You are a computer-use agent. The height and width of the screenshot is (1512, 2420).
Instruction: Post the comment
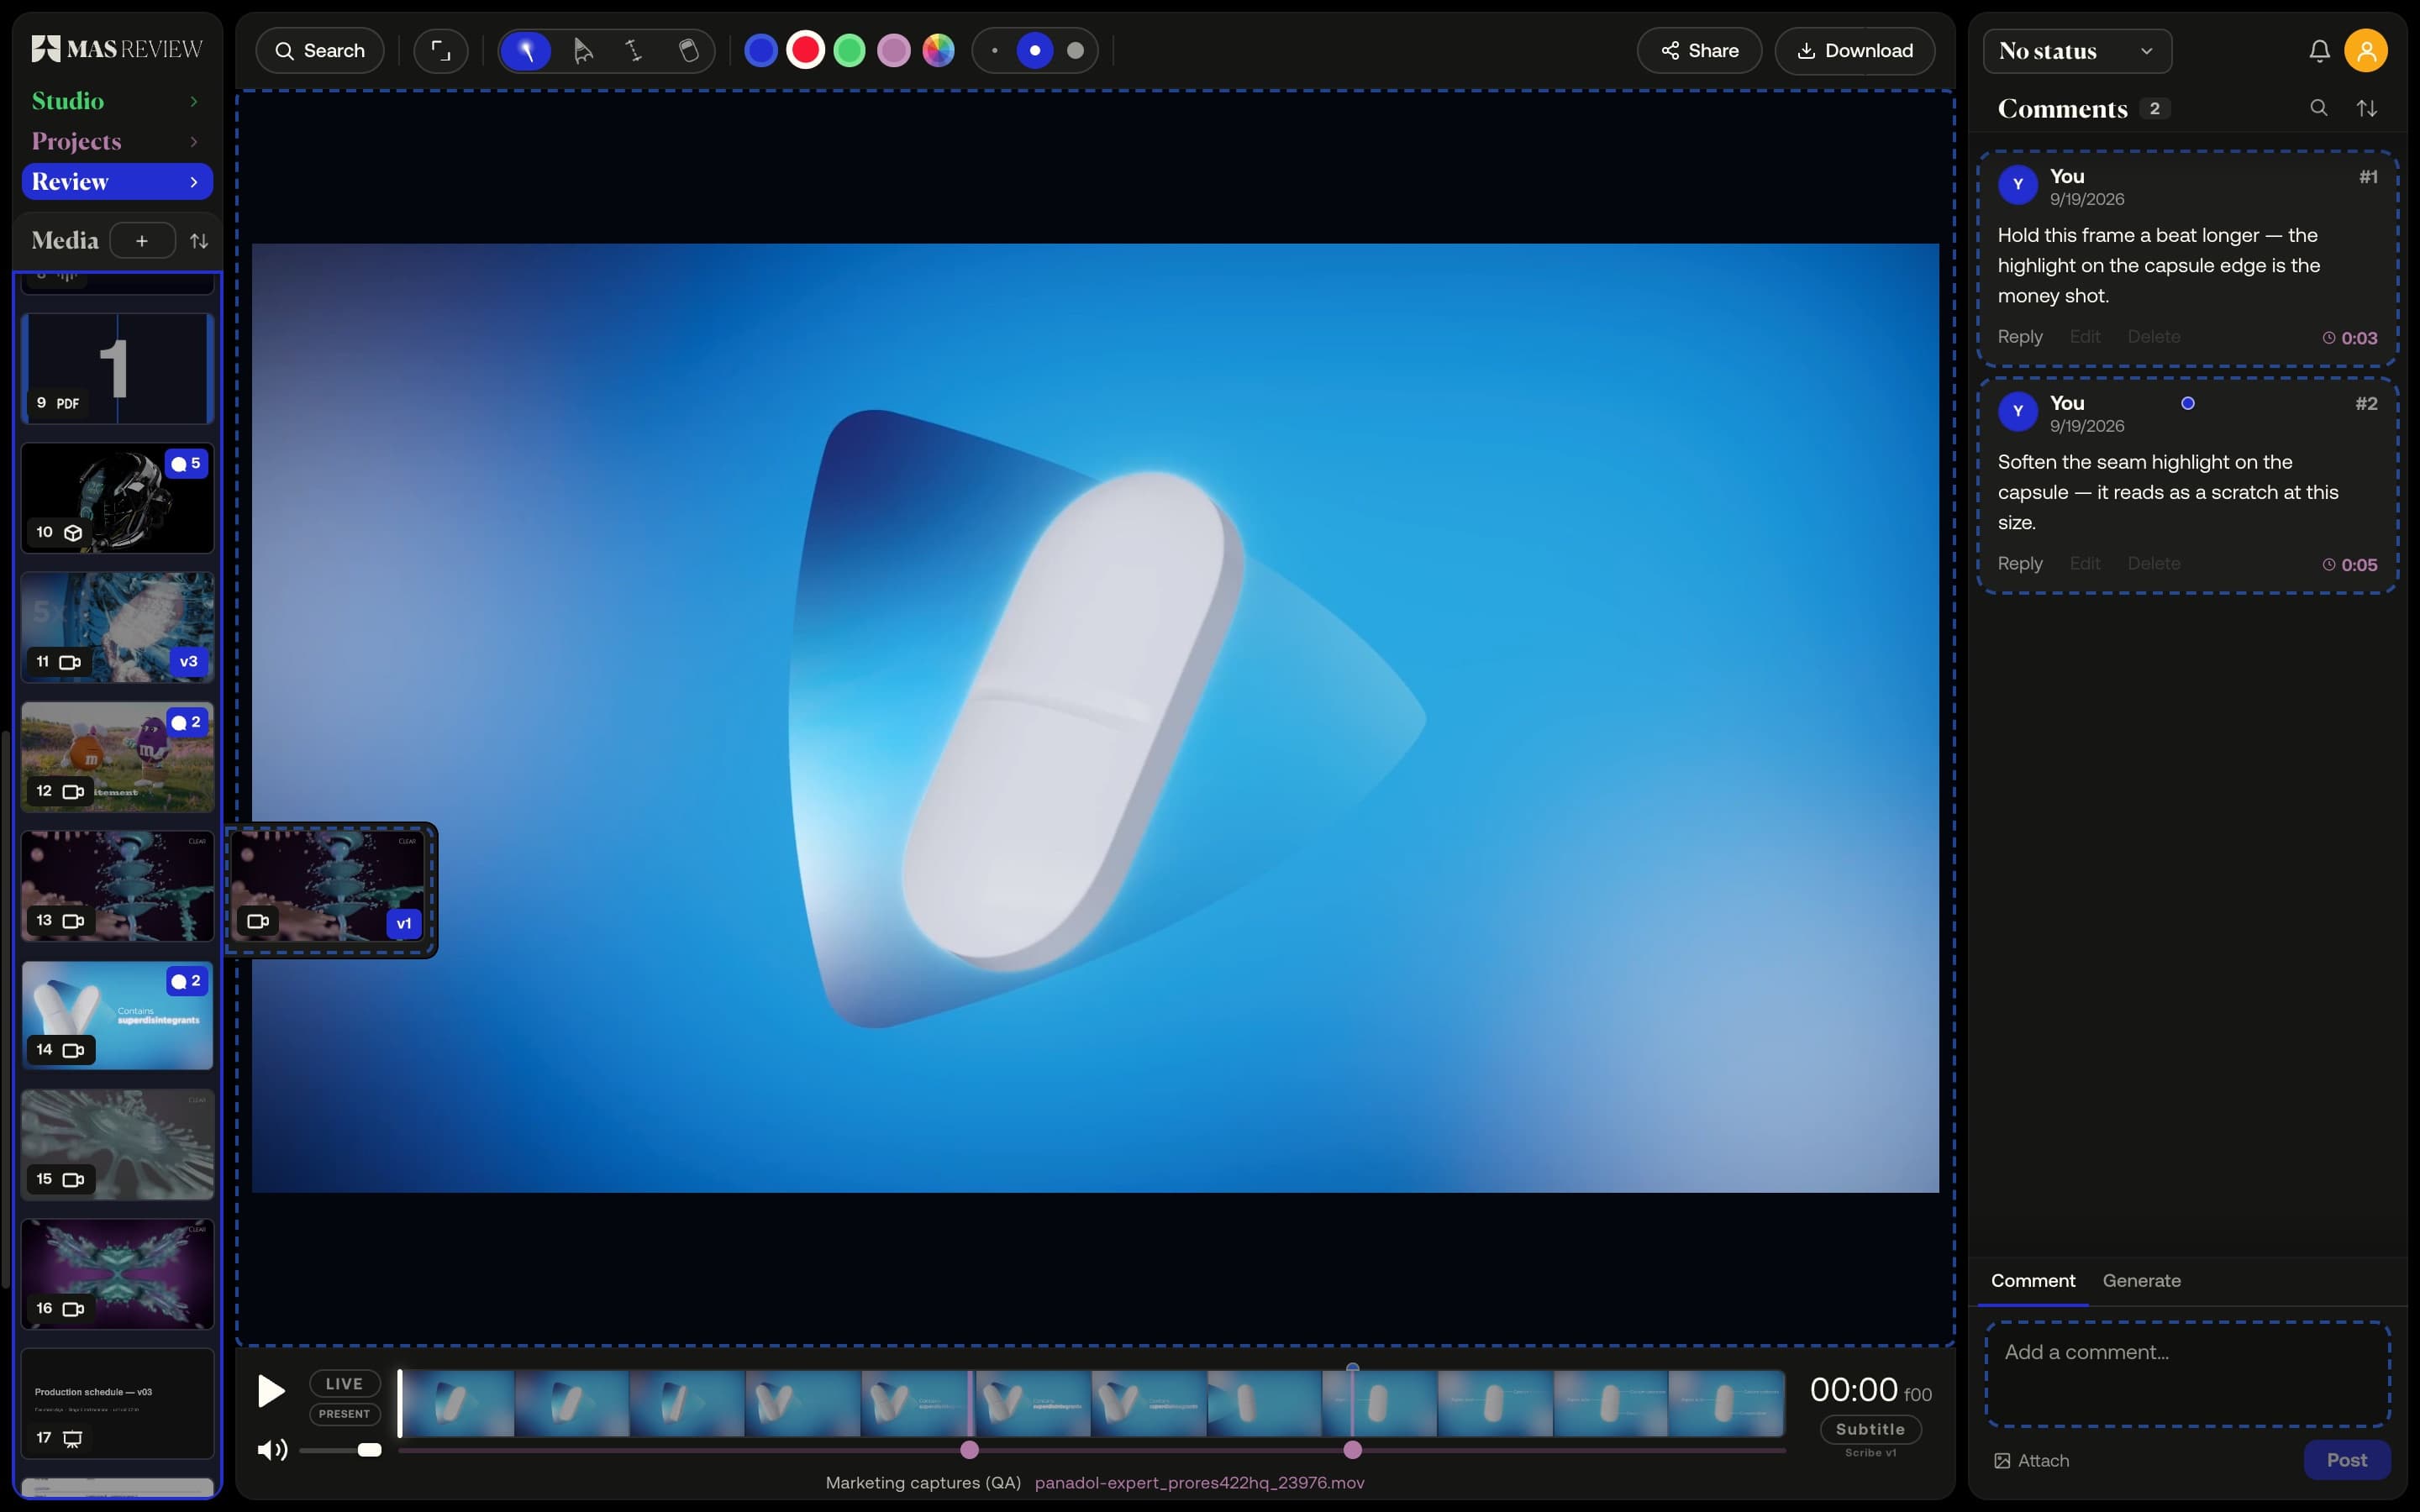tap(2347, 1460)
